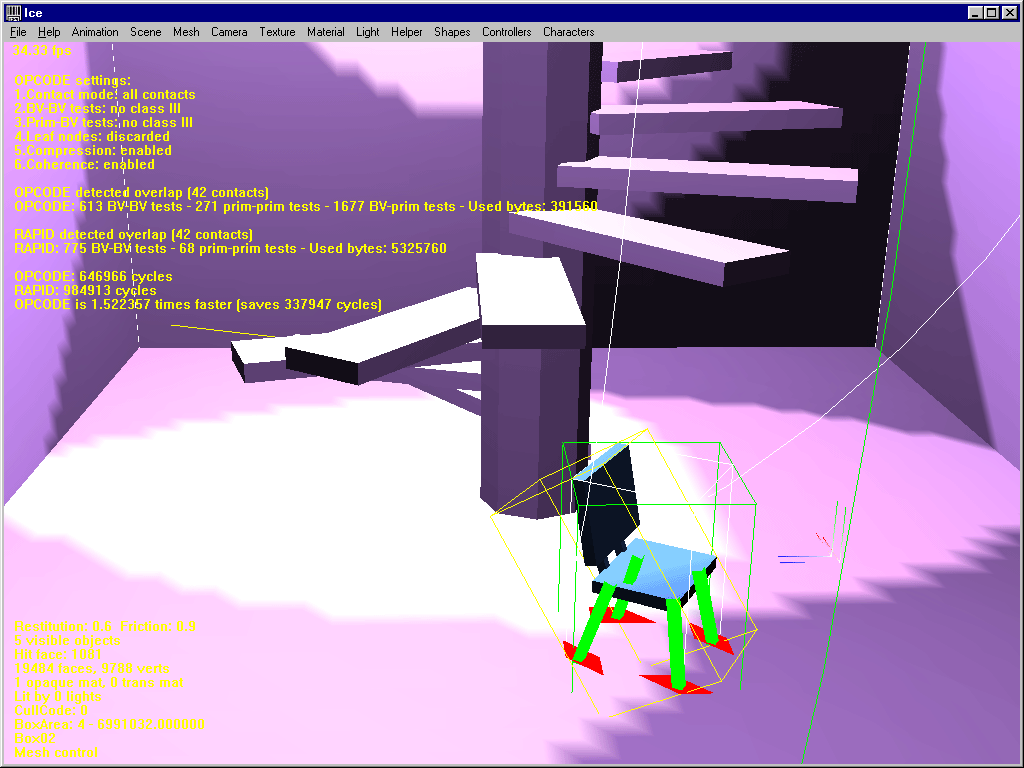The width and height of the screenshot is (1024, 768).
Task: Maximize the Ice window
Action: coord(991,12)
